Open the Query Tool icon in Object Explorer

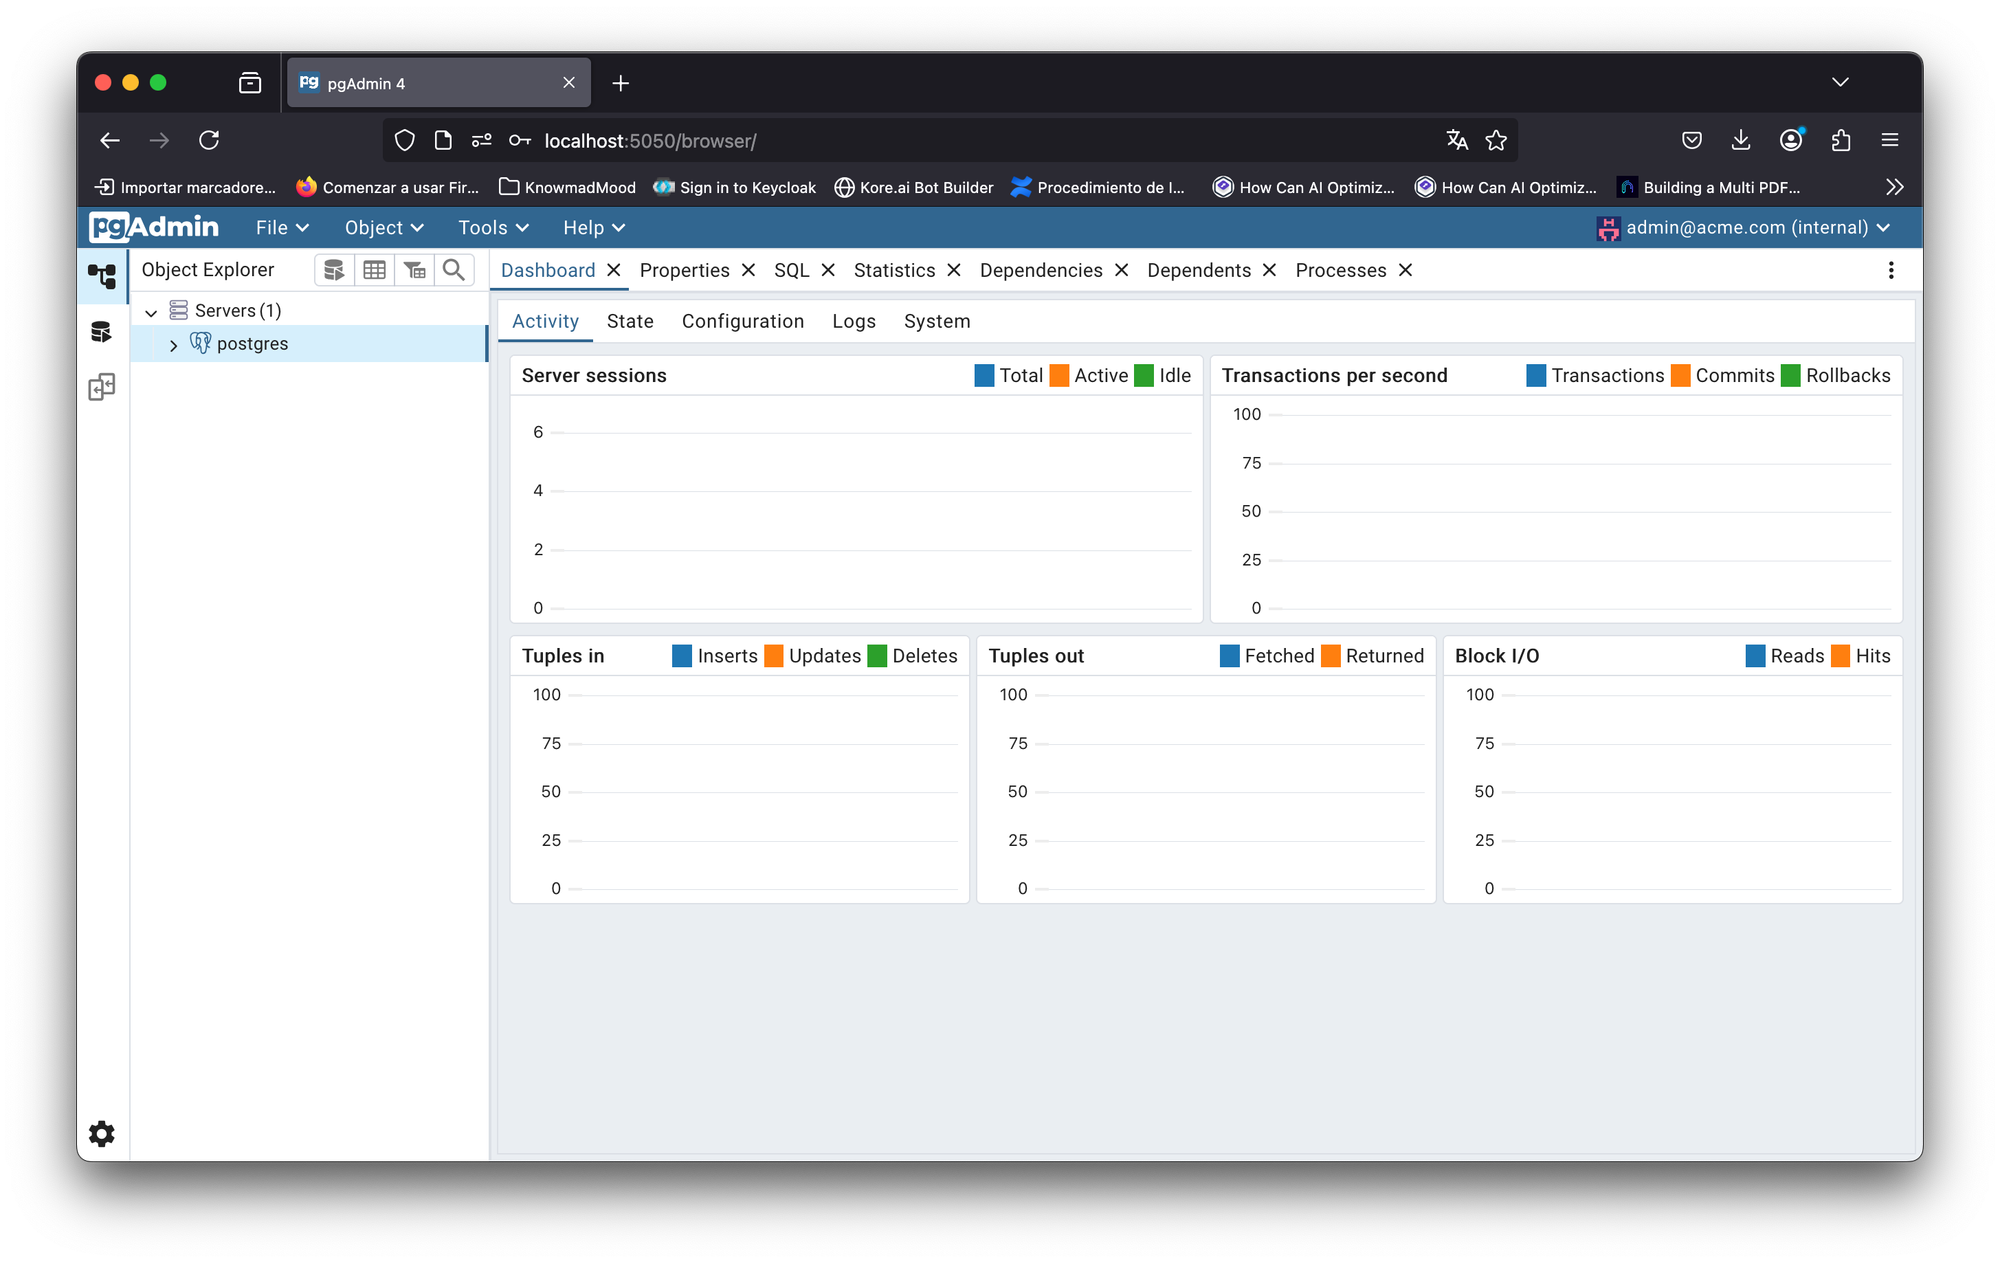coord(334,270)
